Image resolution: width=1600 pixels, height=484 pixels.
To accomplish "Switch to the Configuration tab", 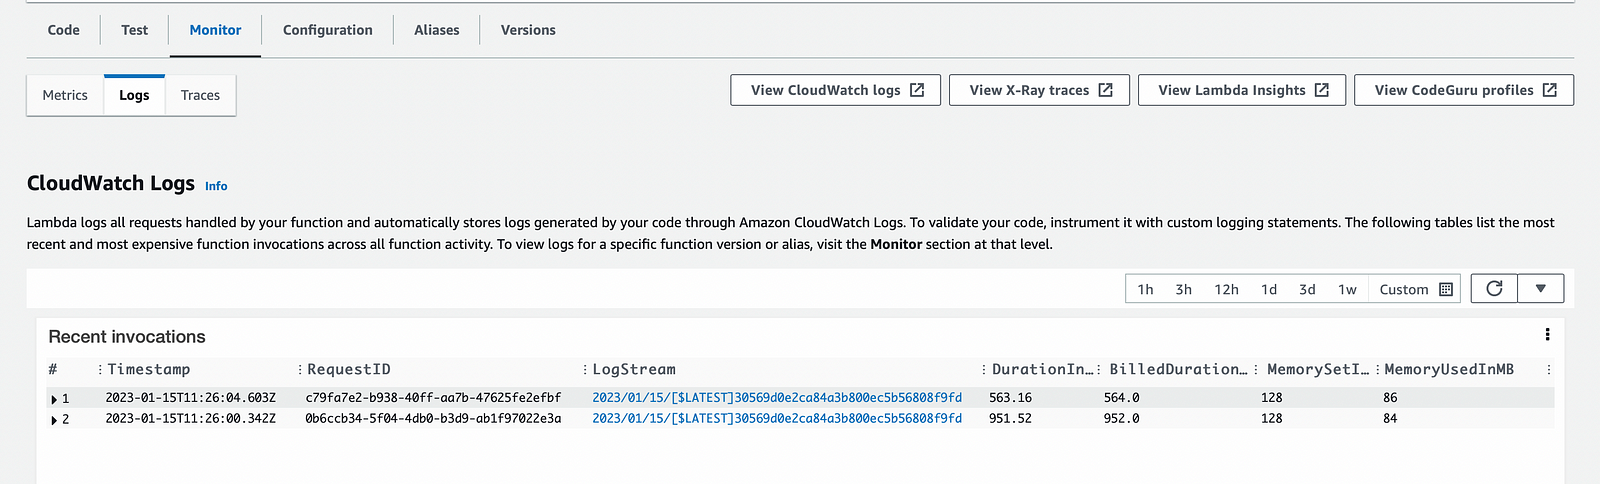I will [x=327, y=30].
